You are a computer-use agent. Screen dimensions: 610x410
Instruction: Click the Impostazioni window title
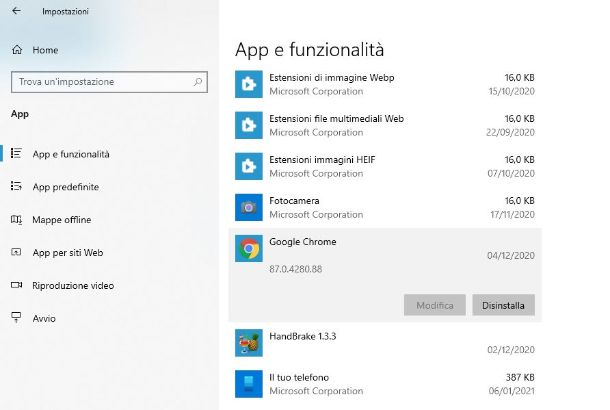65,12
